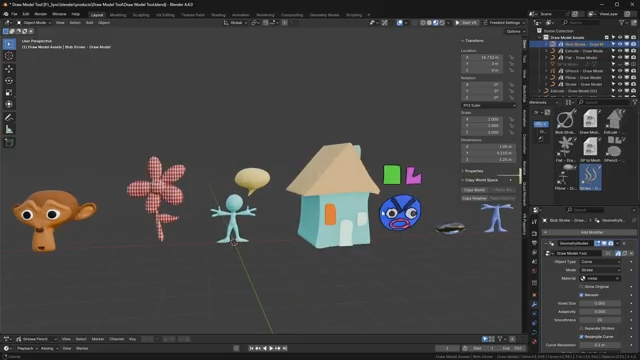The height and width of the screenshot is (360, 640).
Task: Open the Mode Stroke dropdown
Action: click(600, 270)
